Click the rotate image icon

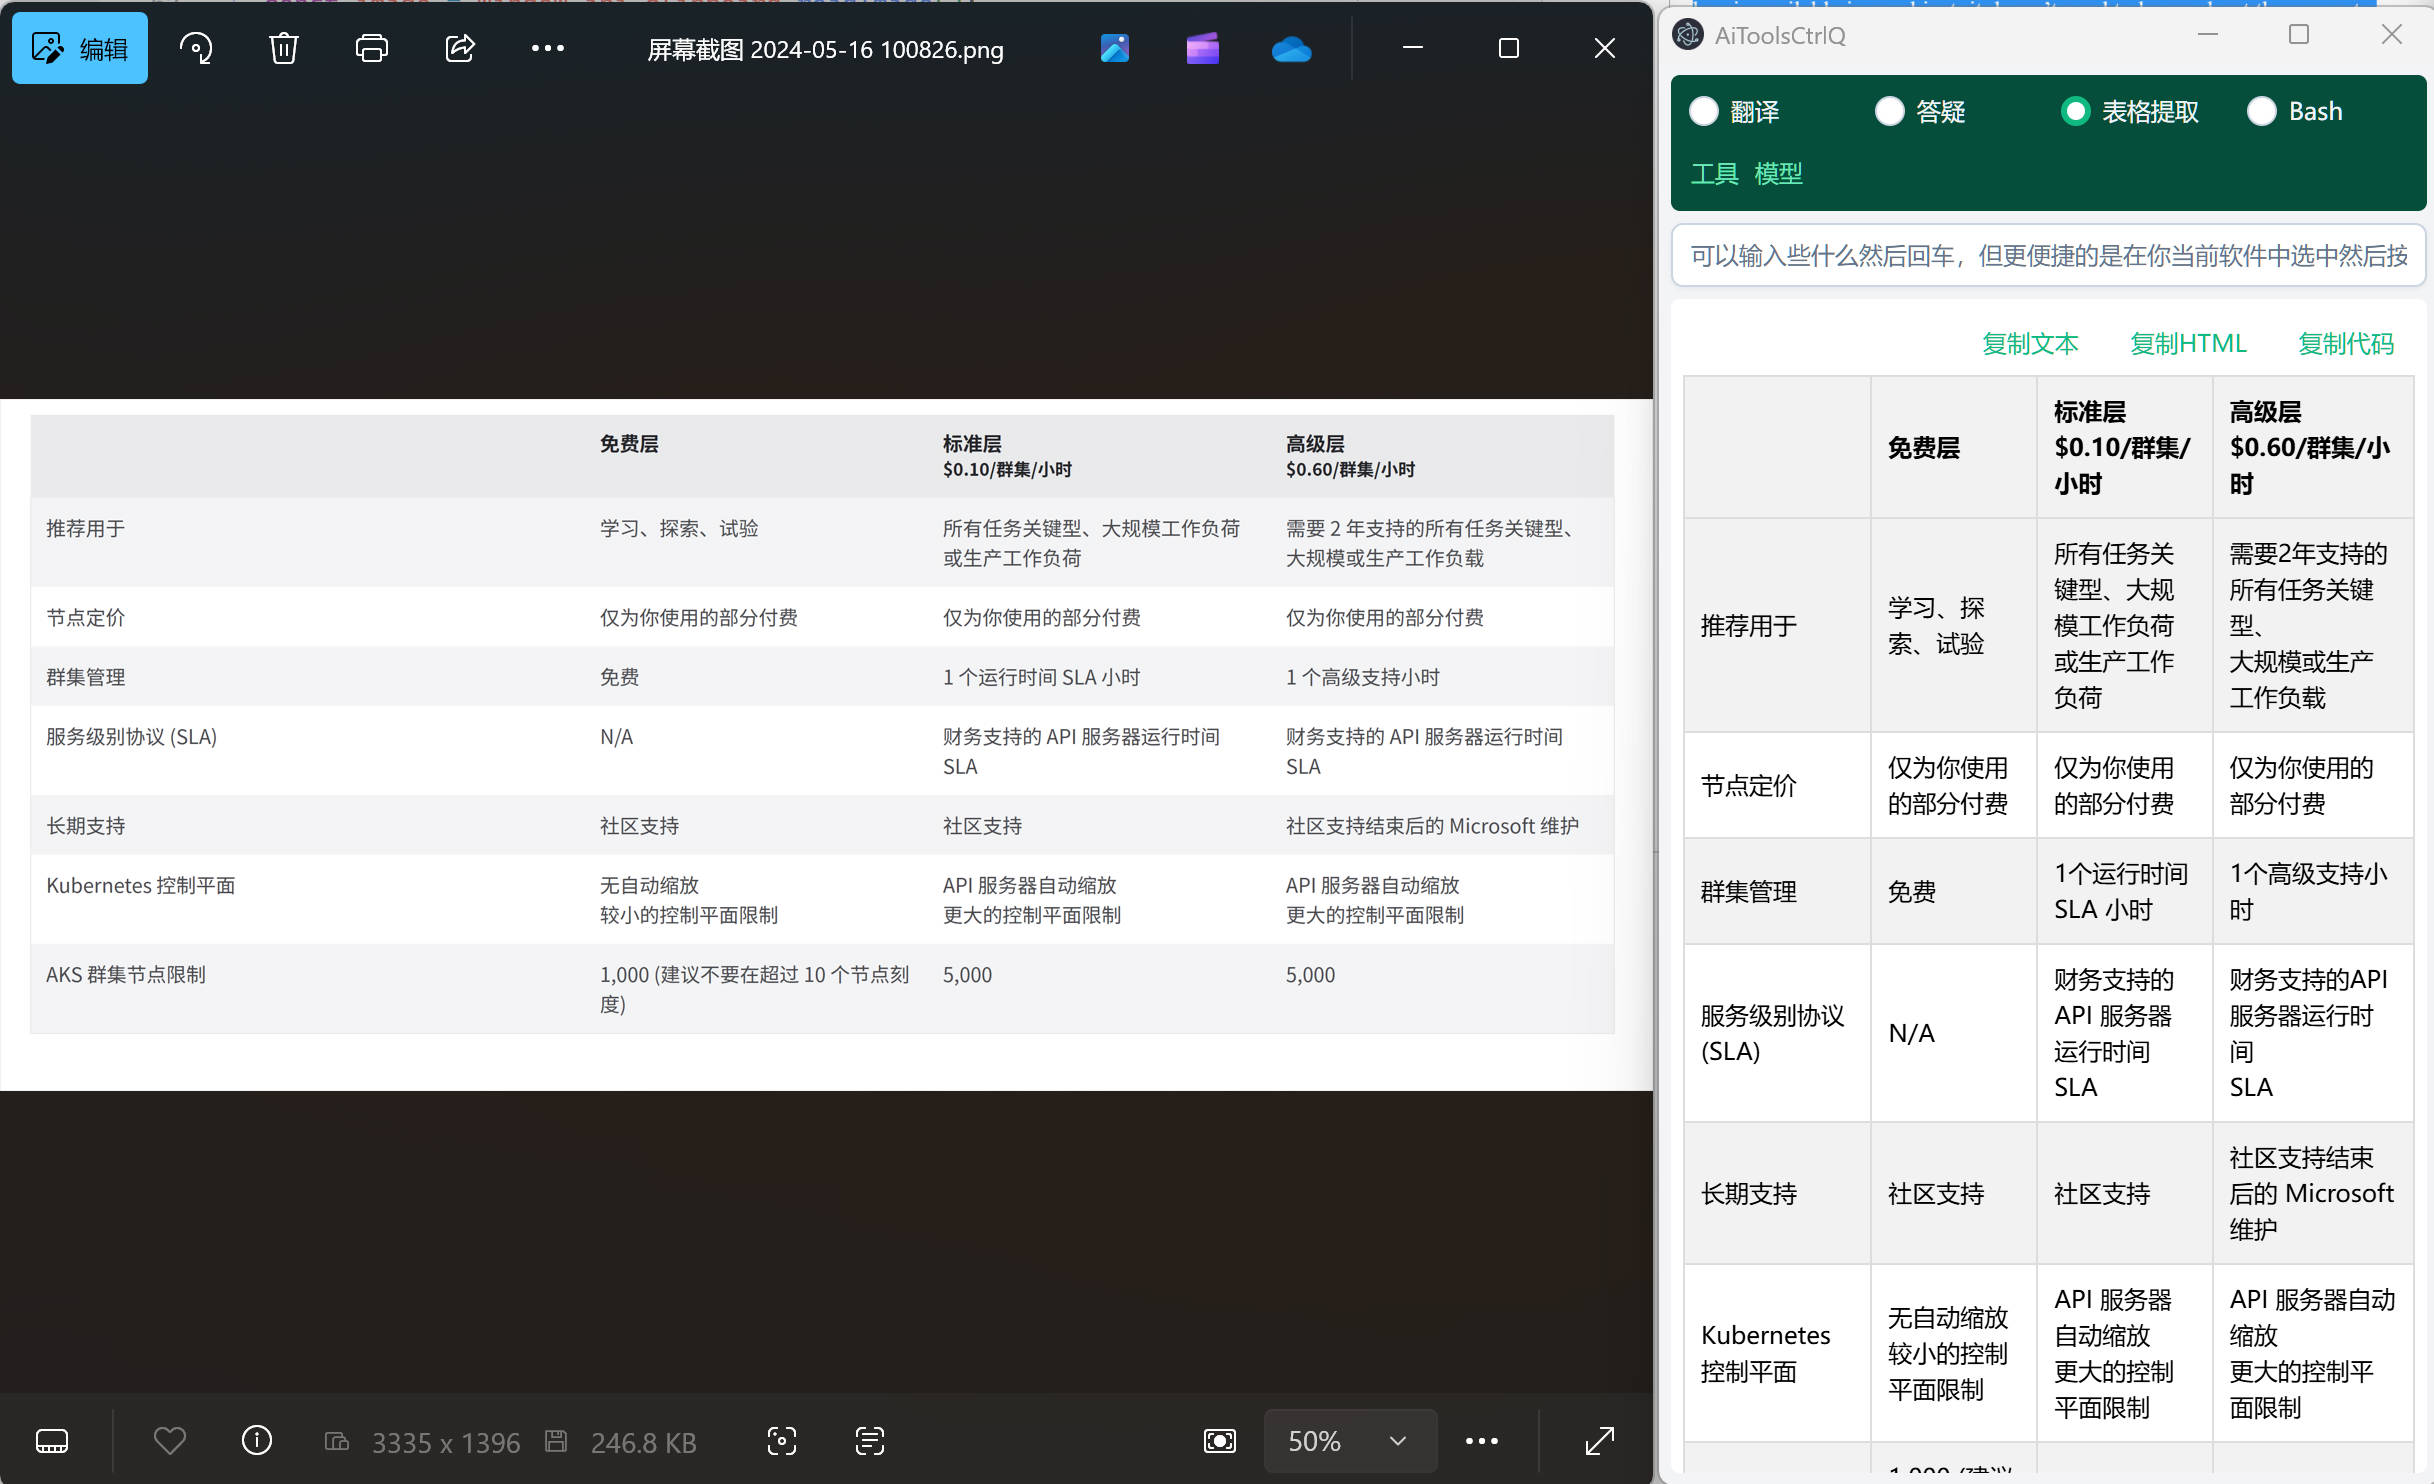(x=196, y=48)
